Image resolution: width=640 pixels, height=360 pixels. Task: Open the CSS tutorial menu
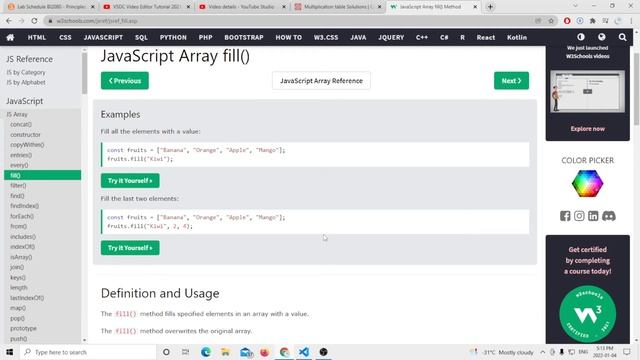(65, 37)
